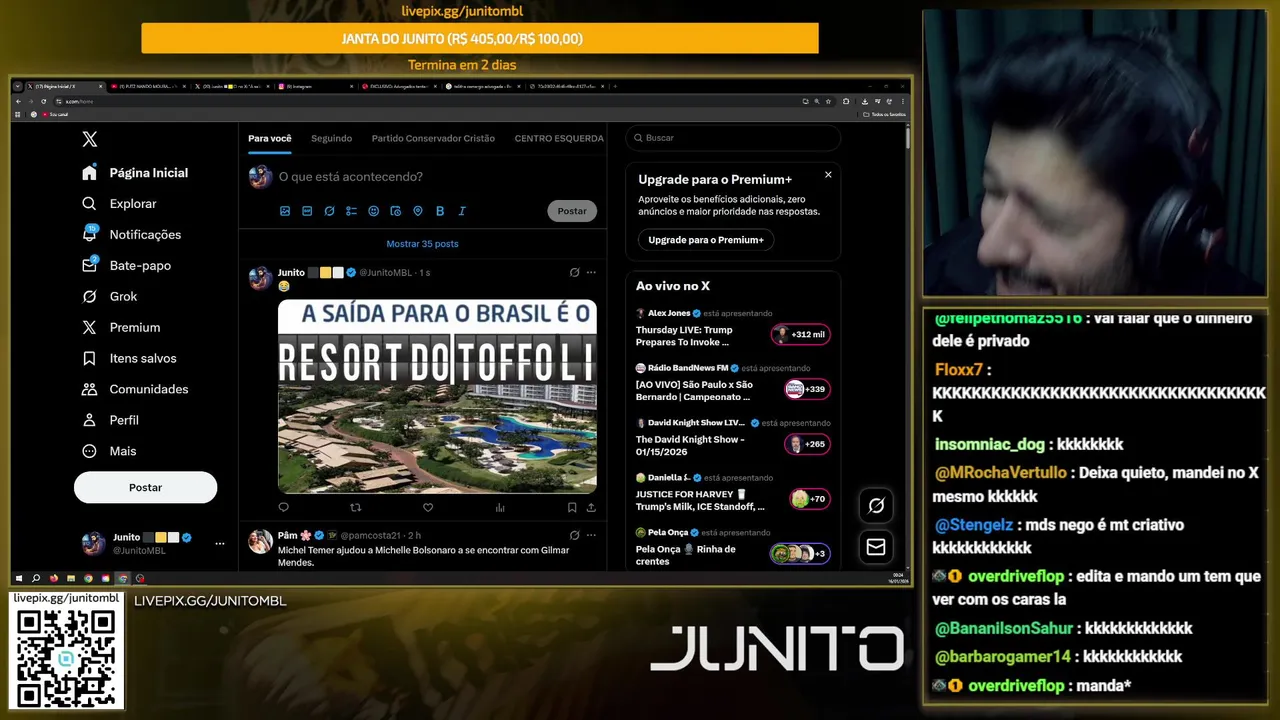Open Windows Start menu
This screenshot has height=720, width=1280.
[x=19, y=578]
